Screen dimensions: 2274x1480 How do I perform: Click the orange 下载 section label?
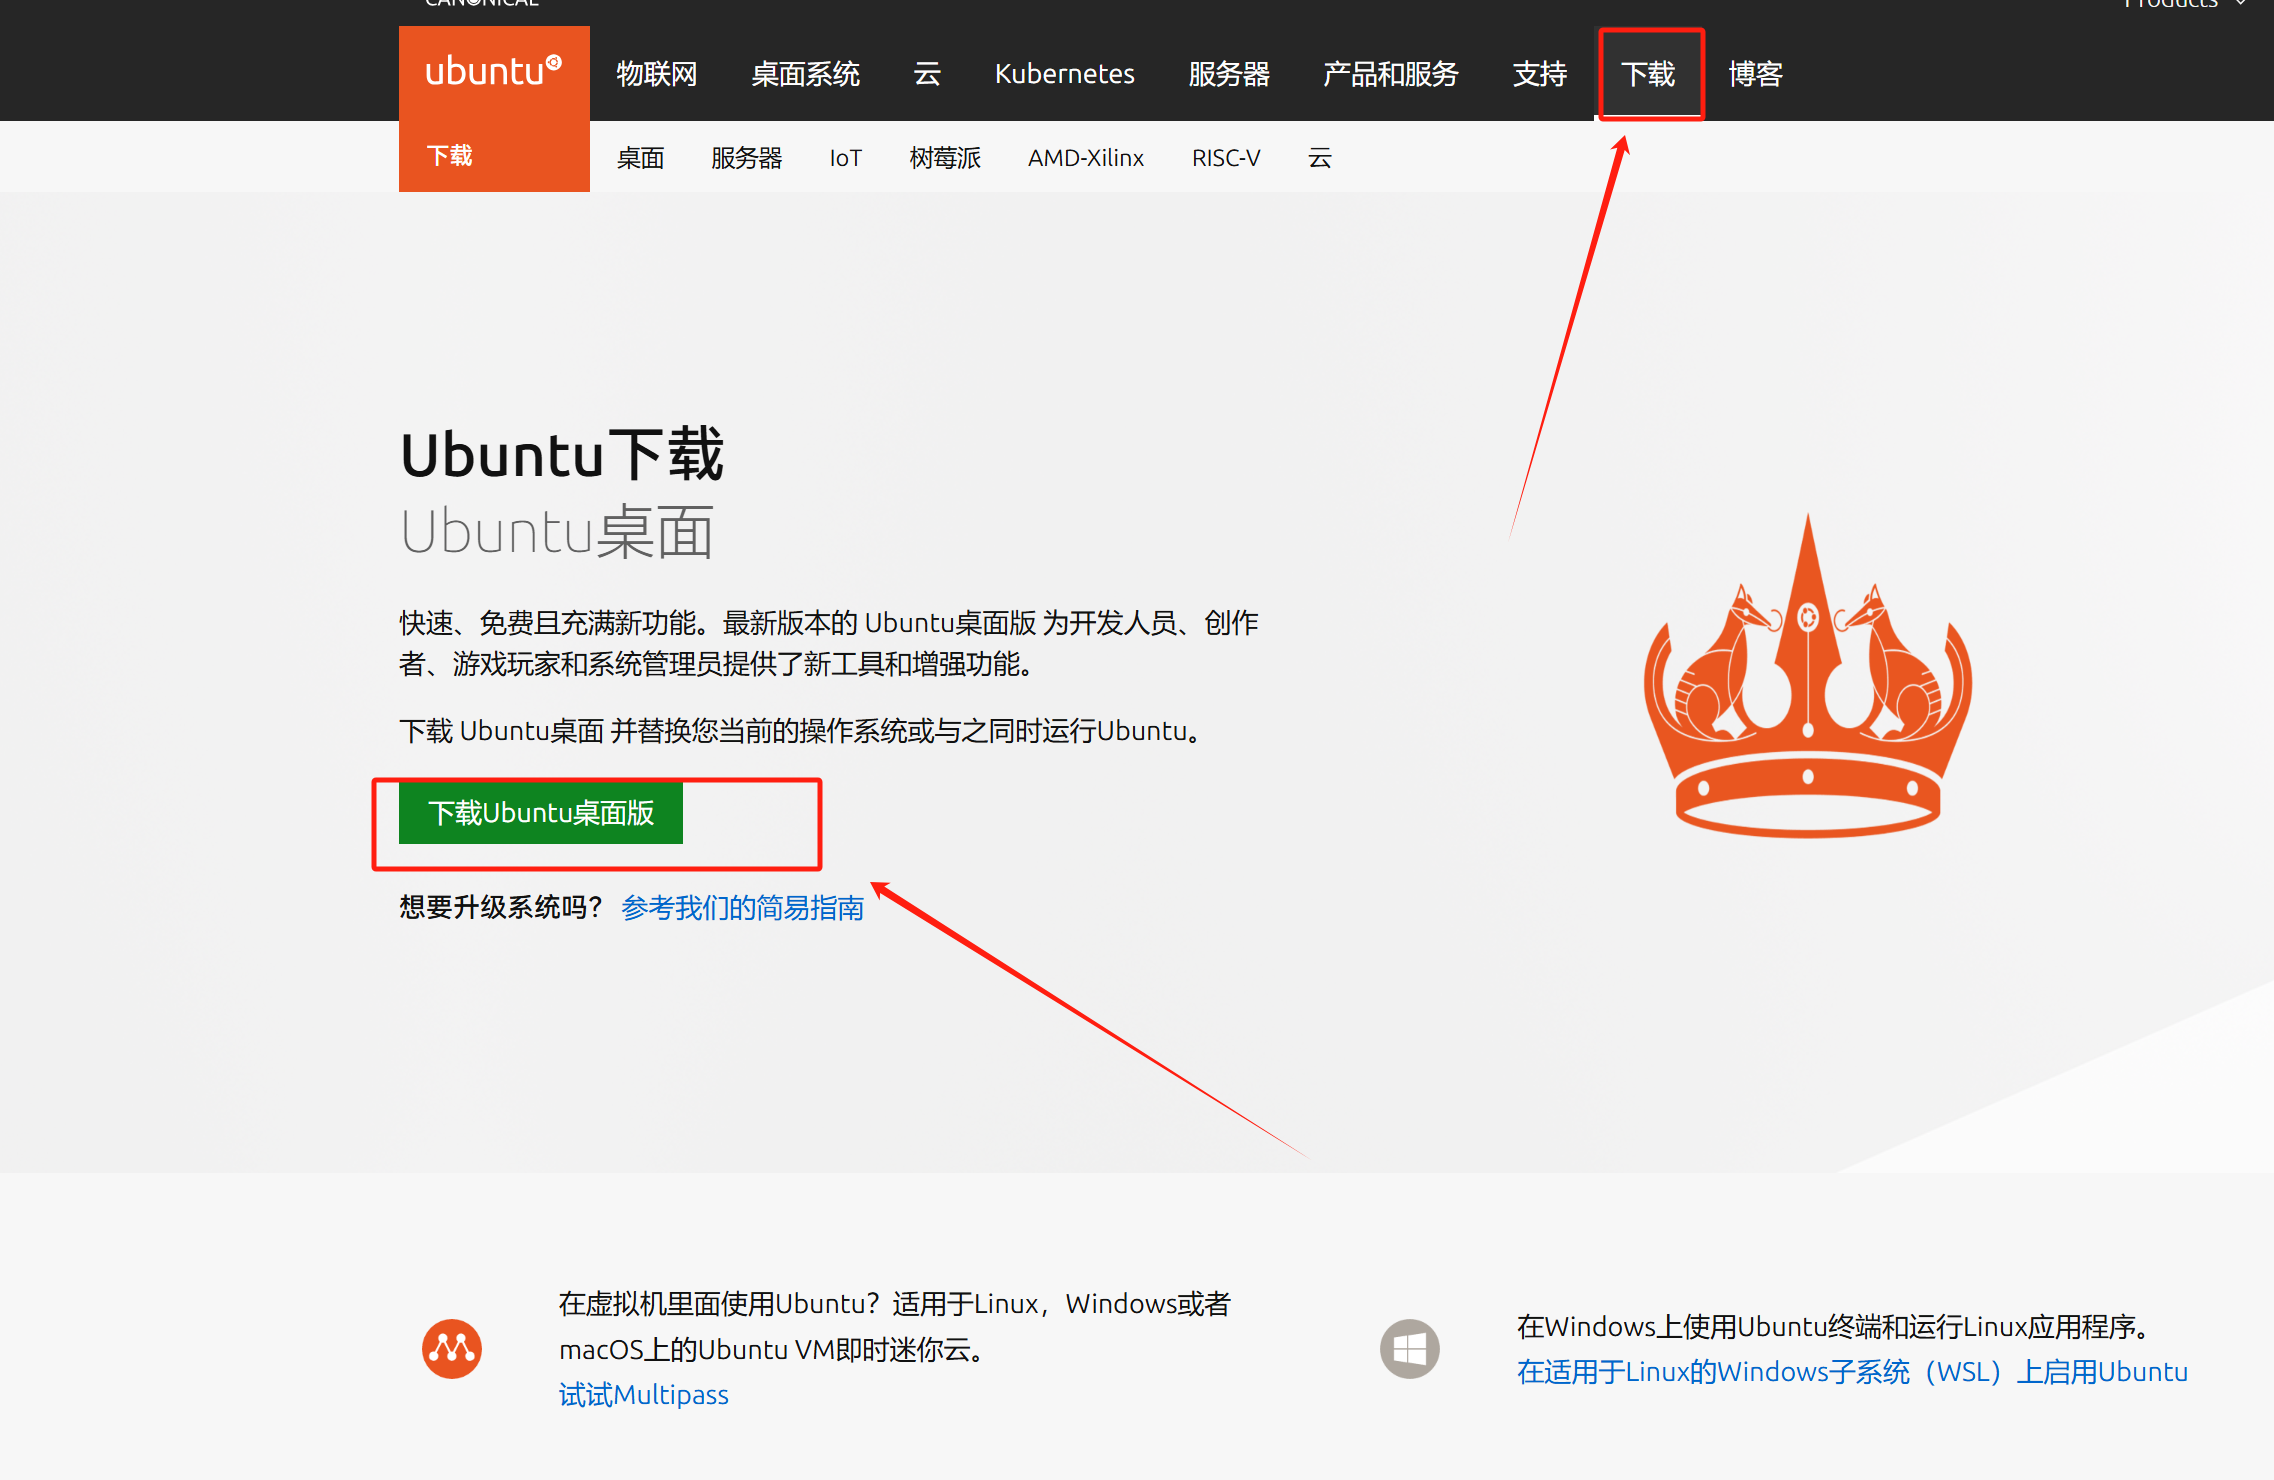pos(450,156)
